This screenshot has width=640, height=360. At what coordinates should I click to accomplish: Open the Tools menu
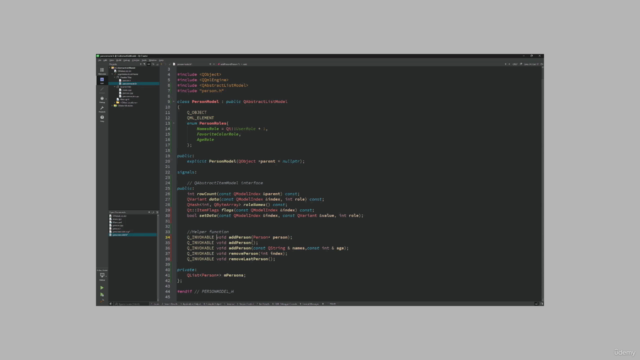pyautogui.click(x=144, y=60)
